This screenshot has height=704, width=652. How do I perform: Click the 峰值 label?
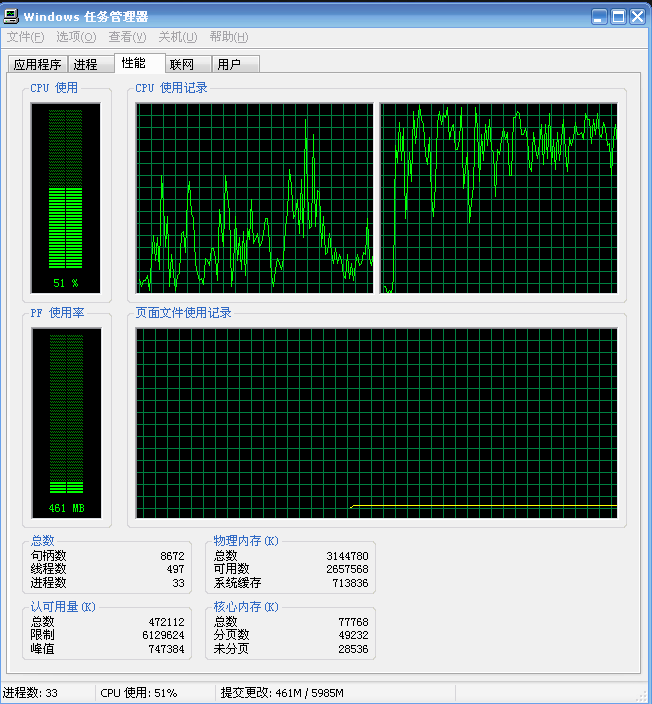coord(43,649)
